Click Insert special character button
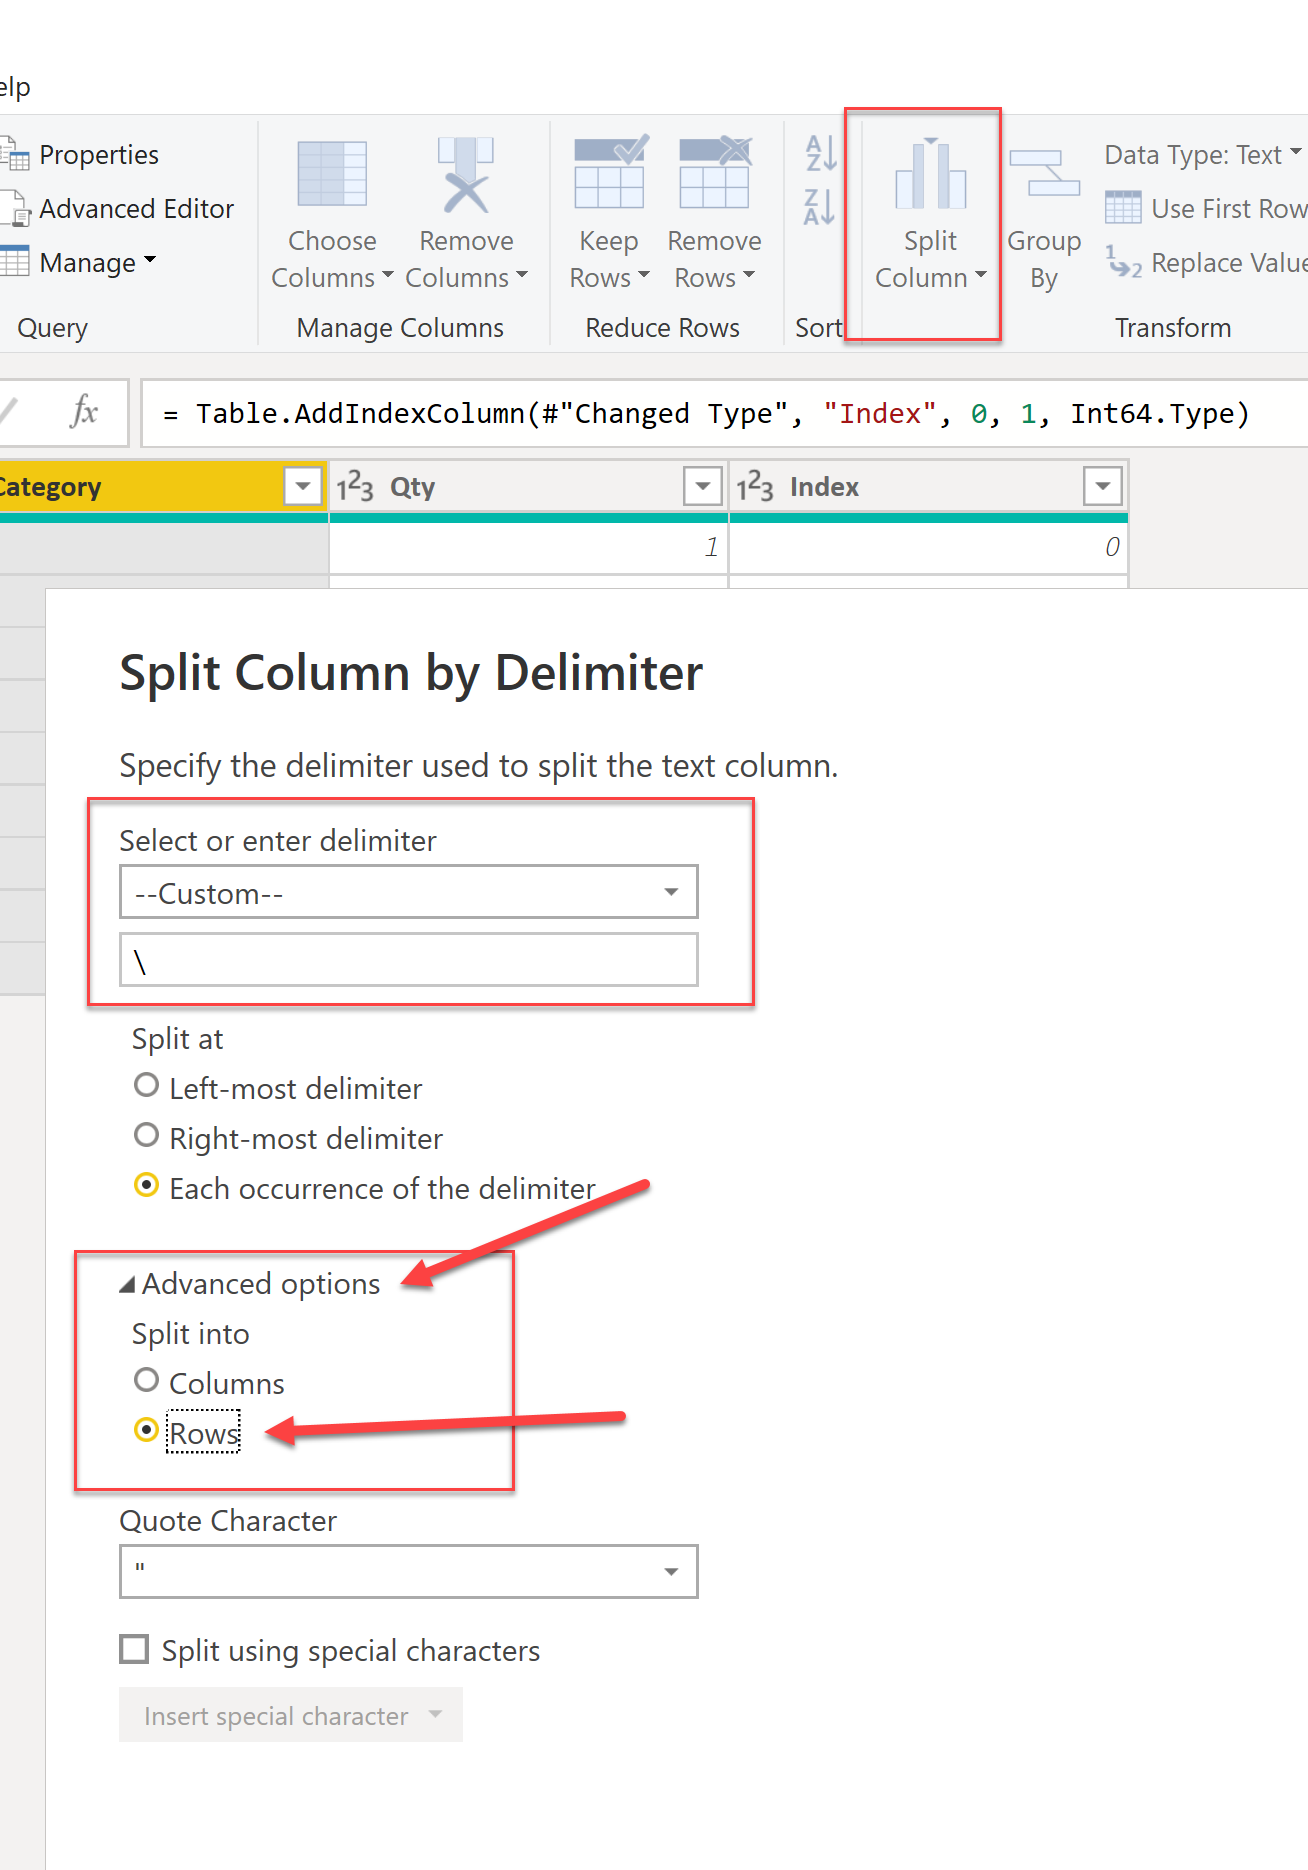Viewport: 1308px width, 1870px height. (291, 1715)
